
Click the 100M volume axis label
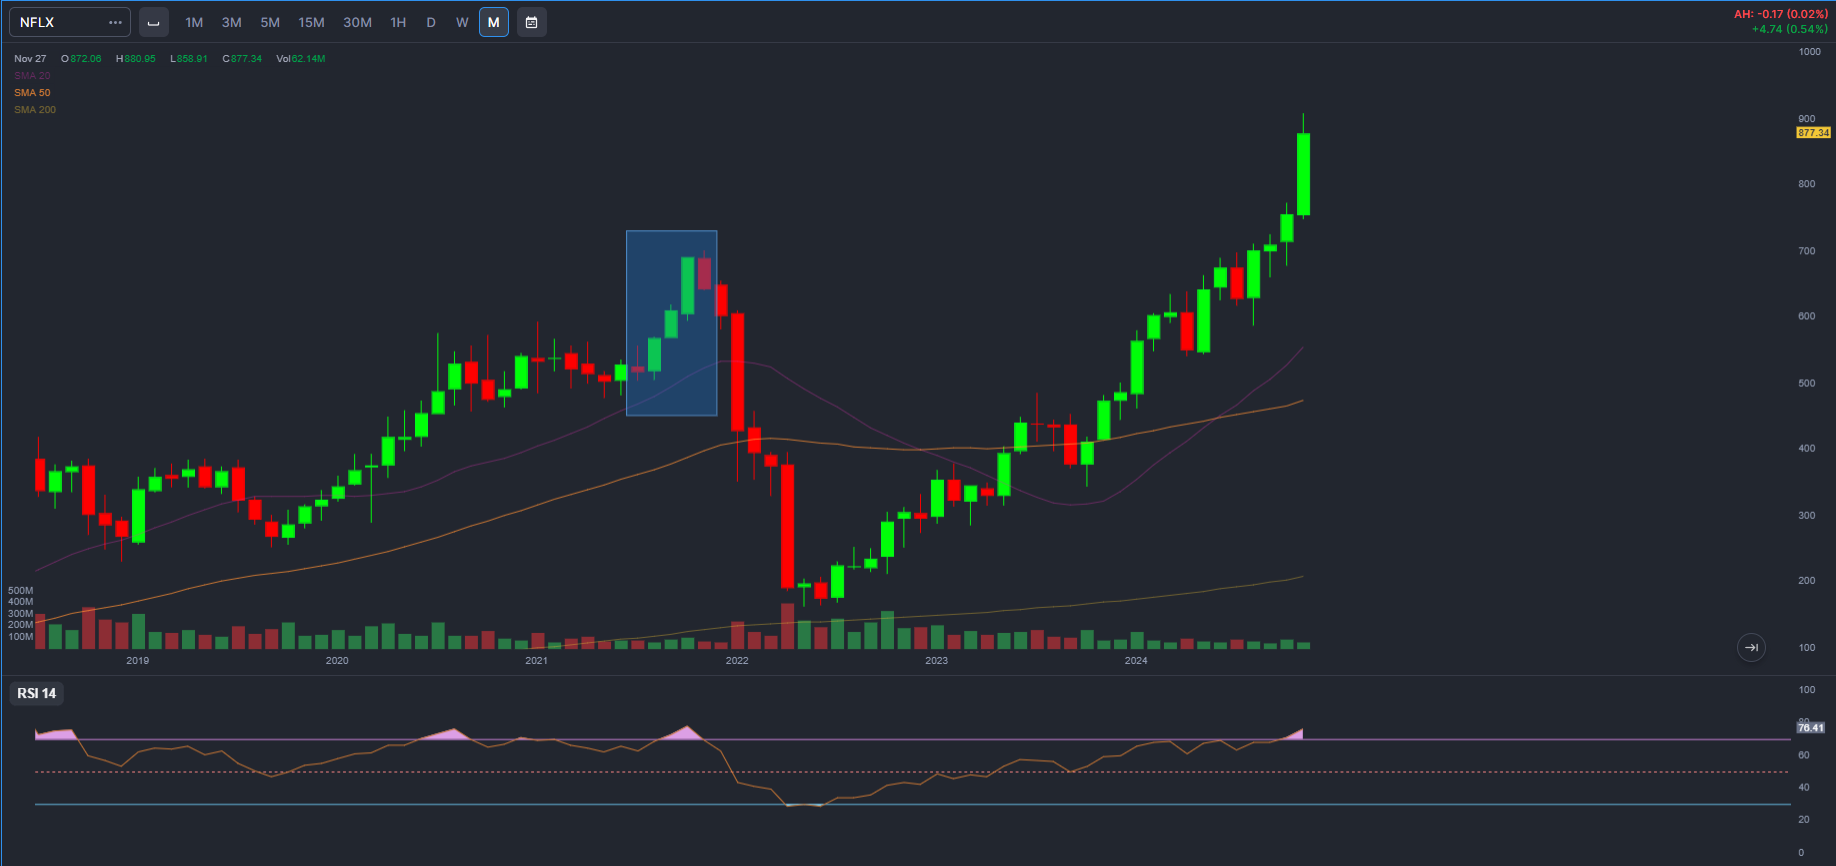click(x=21, y=637)
